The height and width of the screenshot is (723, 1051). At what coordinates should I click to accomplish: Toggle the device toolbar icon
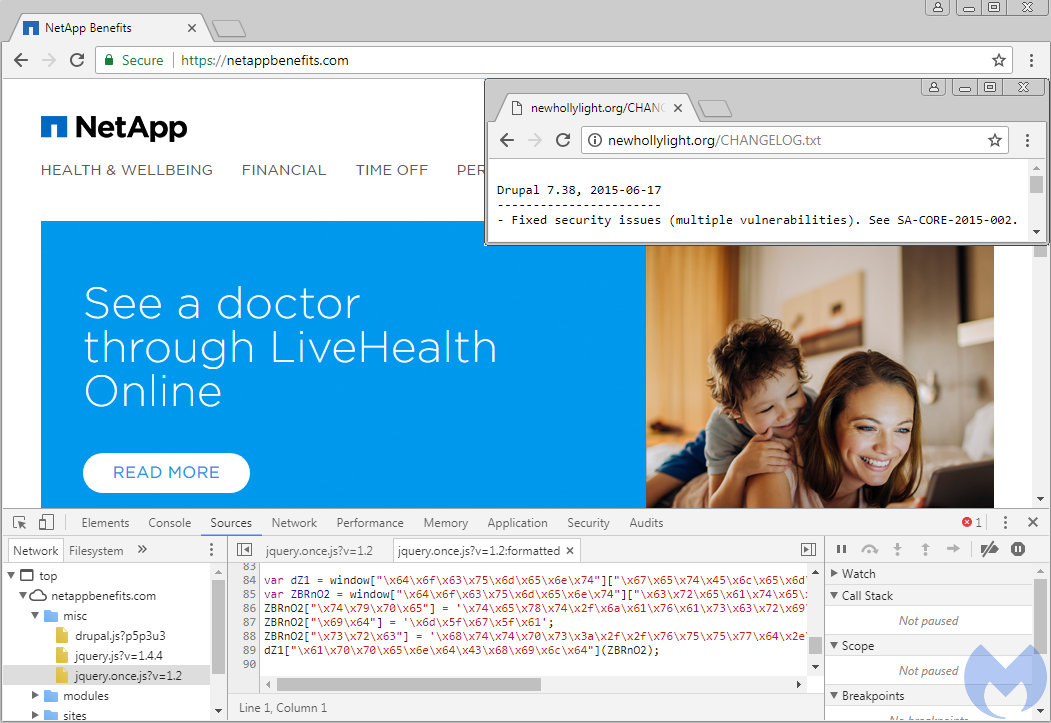46,522
